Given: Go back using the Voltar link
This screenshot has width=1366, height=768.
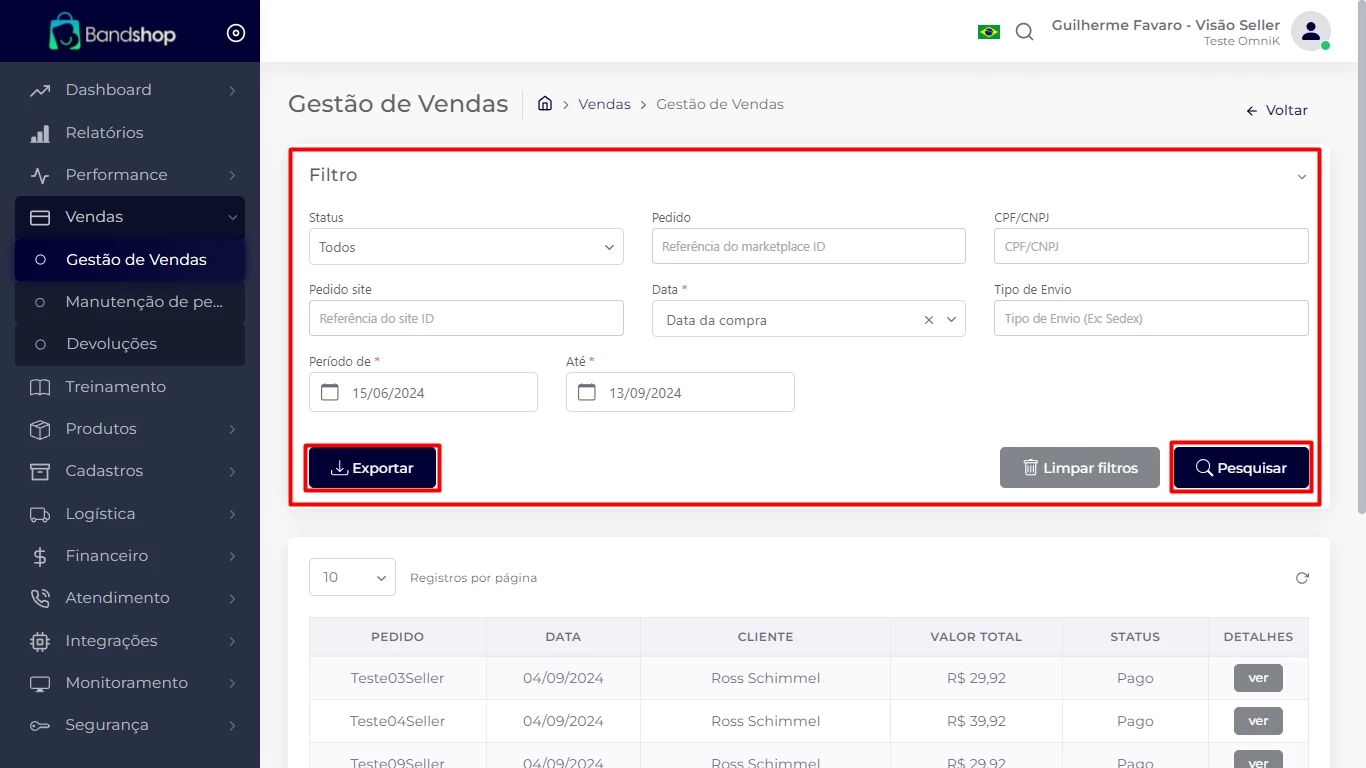Looking at the screenshot, I should pos(1277,111).
